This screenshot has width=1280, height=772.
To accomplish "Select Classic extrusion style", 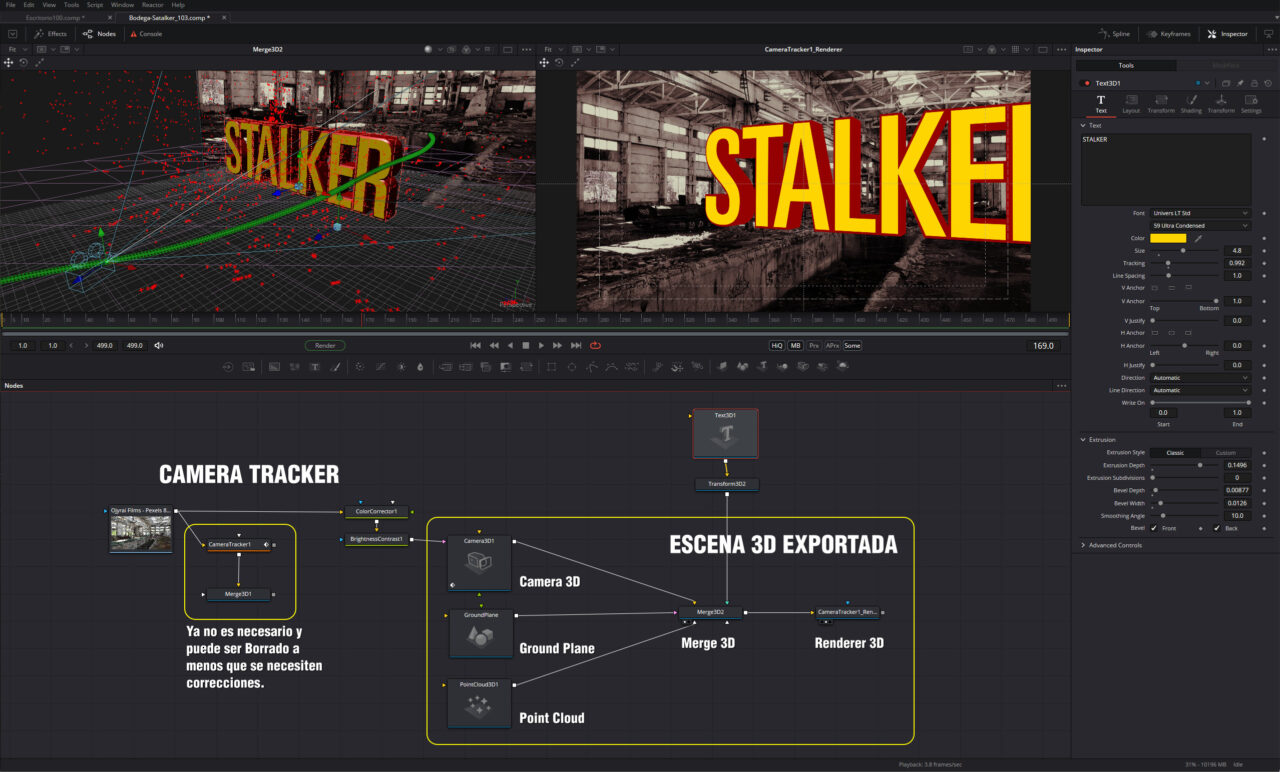I will click(1175, 453).
